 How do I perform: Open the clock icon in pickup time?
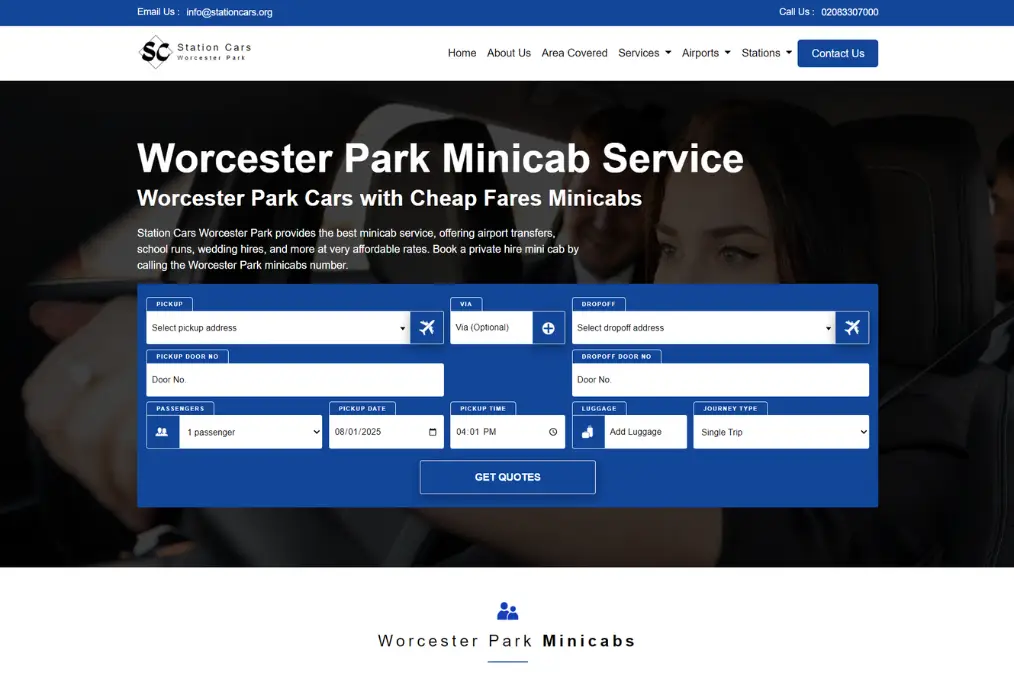(x=553, y=432)
